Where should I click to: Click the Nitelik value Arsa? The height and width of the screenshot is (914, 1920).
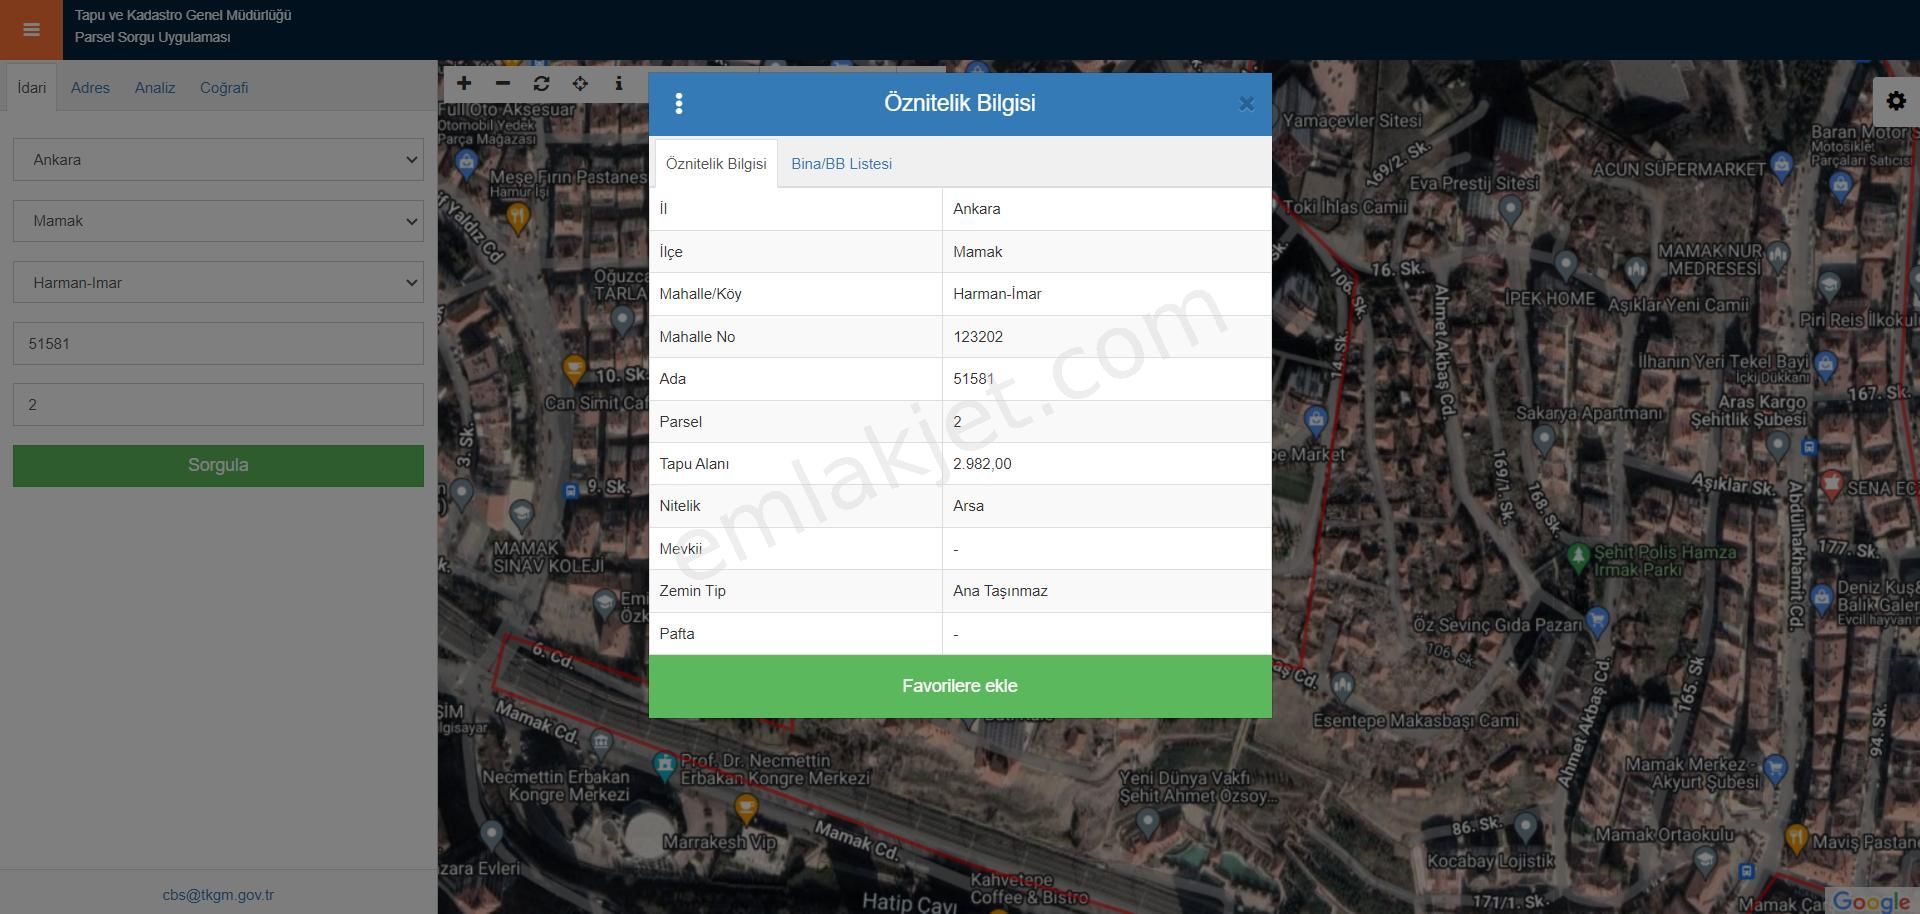tap(968, 506)
